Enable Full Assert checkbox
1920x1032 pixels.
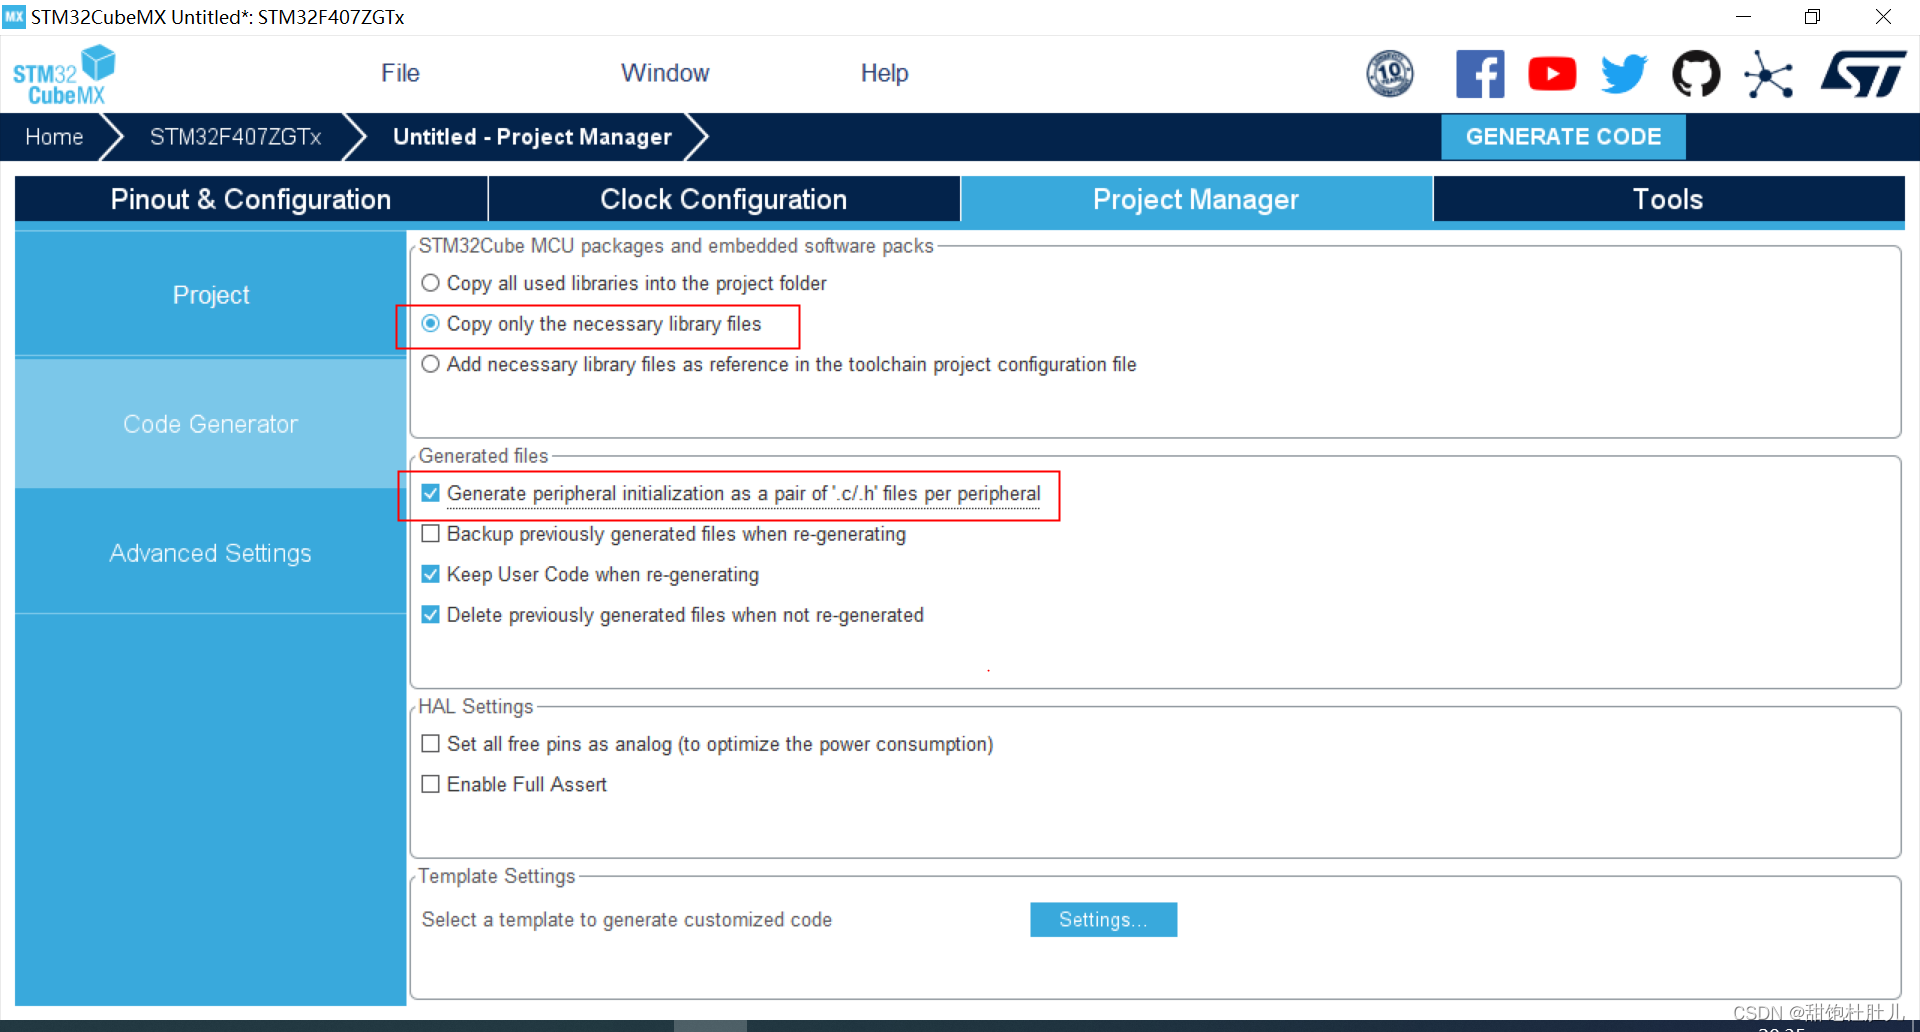[x=430, y=784]
